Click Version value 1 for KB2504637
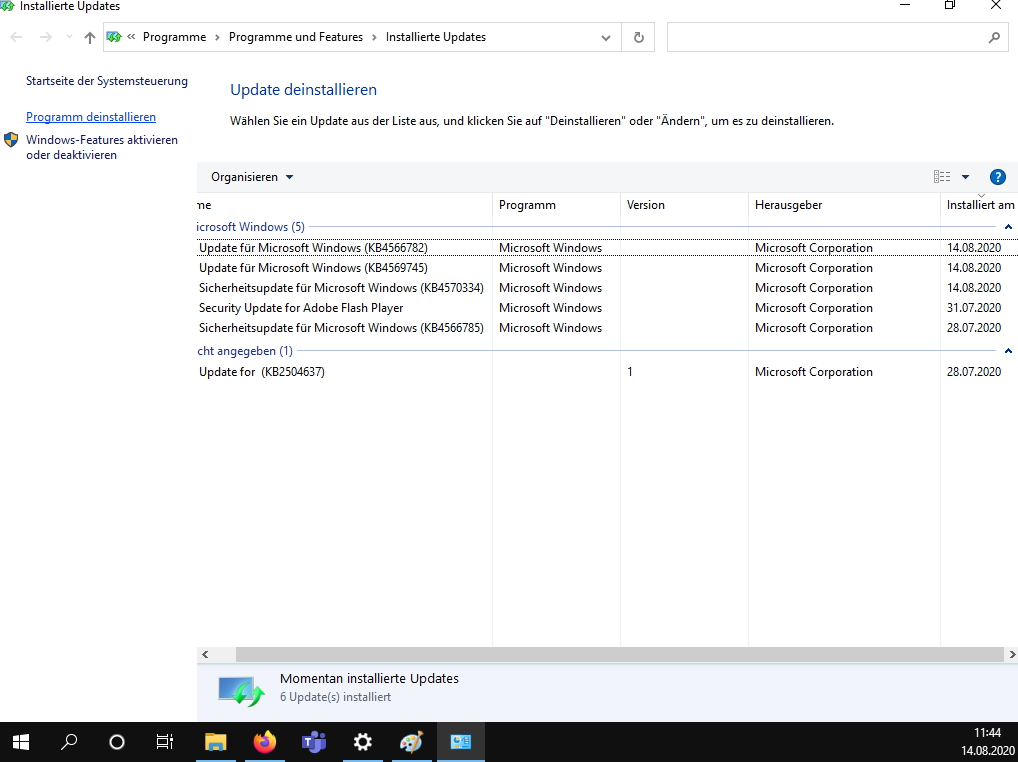1018x762 pixels. point(630,372)
